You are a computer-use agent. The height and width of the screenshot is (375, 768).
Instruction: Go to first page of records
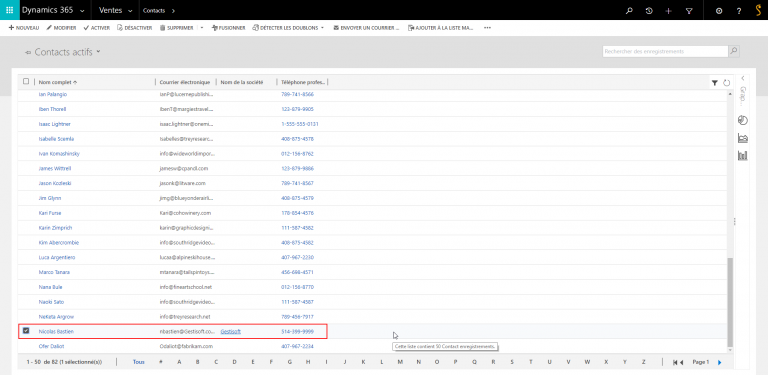tap(675, 362)
